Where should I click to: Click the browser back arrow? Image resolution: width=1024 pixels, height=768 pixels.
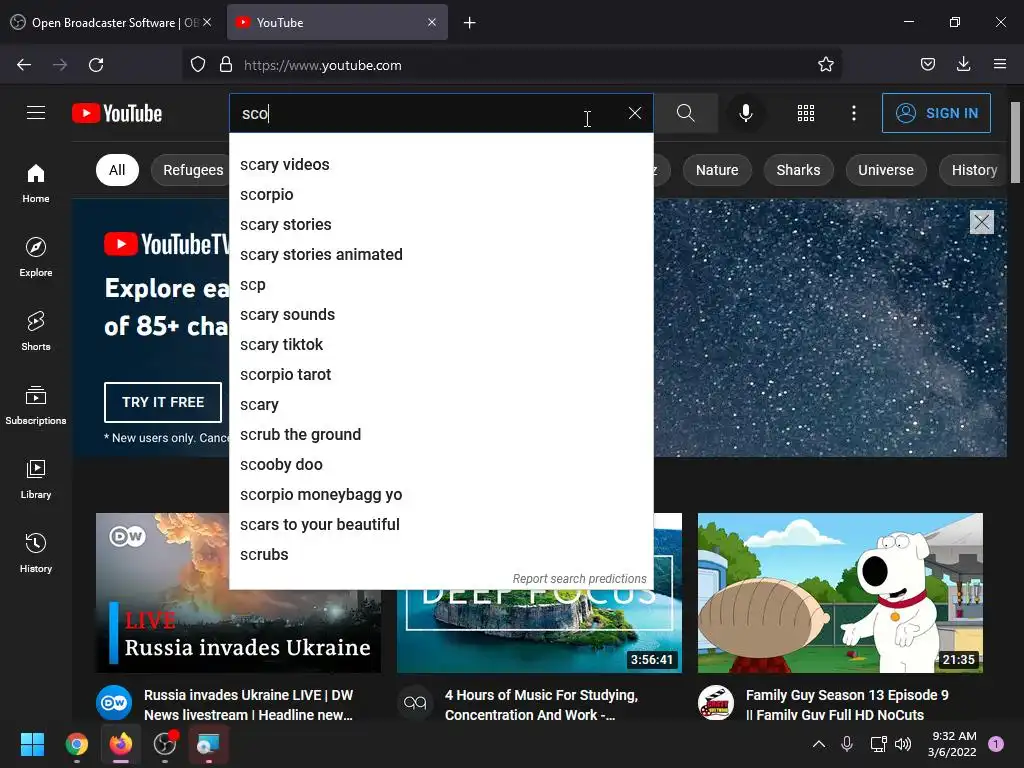pyautogui.click(x=24, y=65)
